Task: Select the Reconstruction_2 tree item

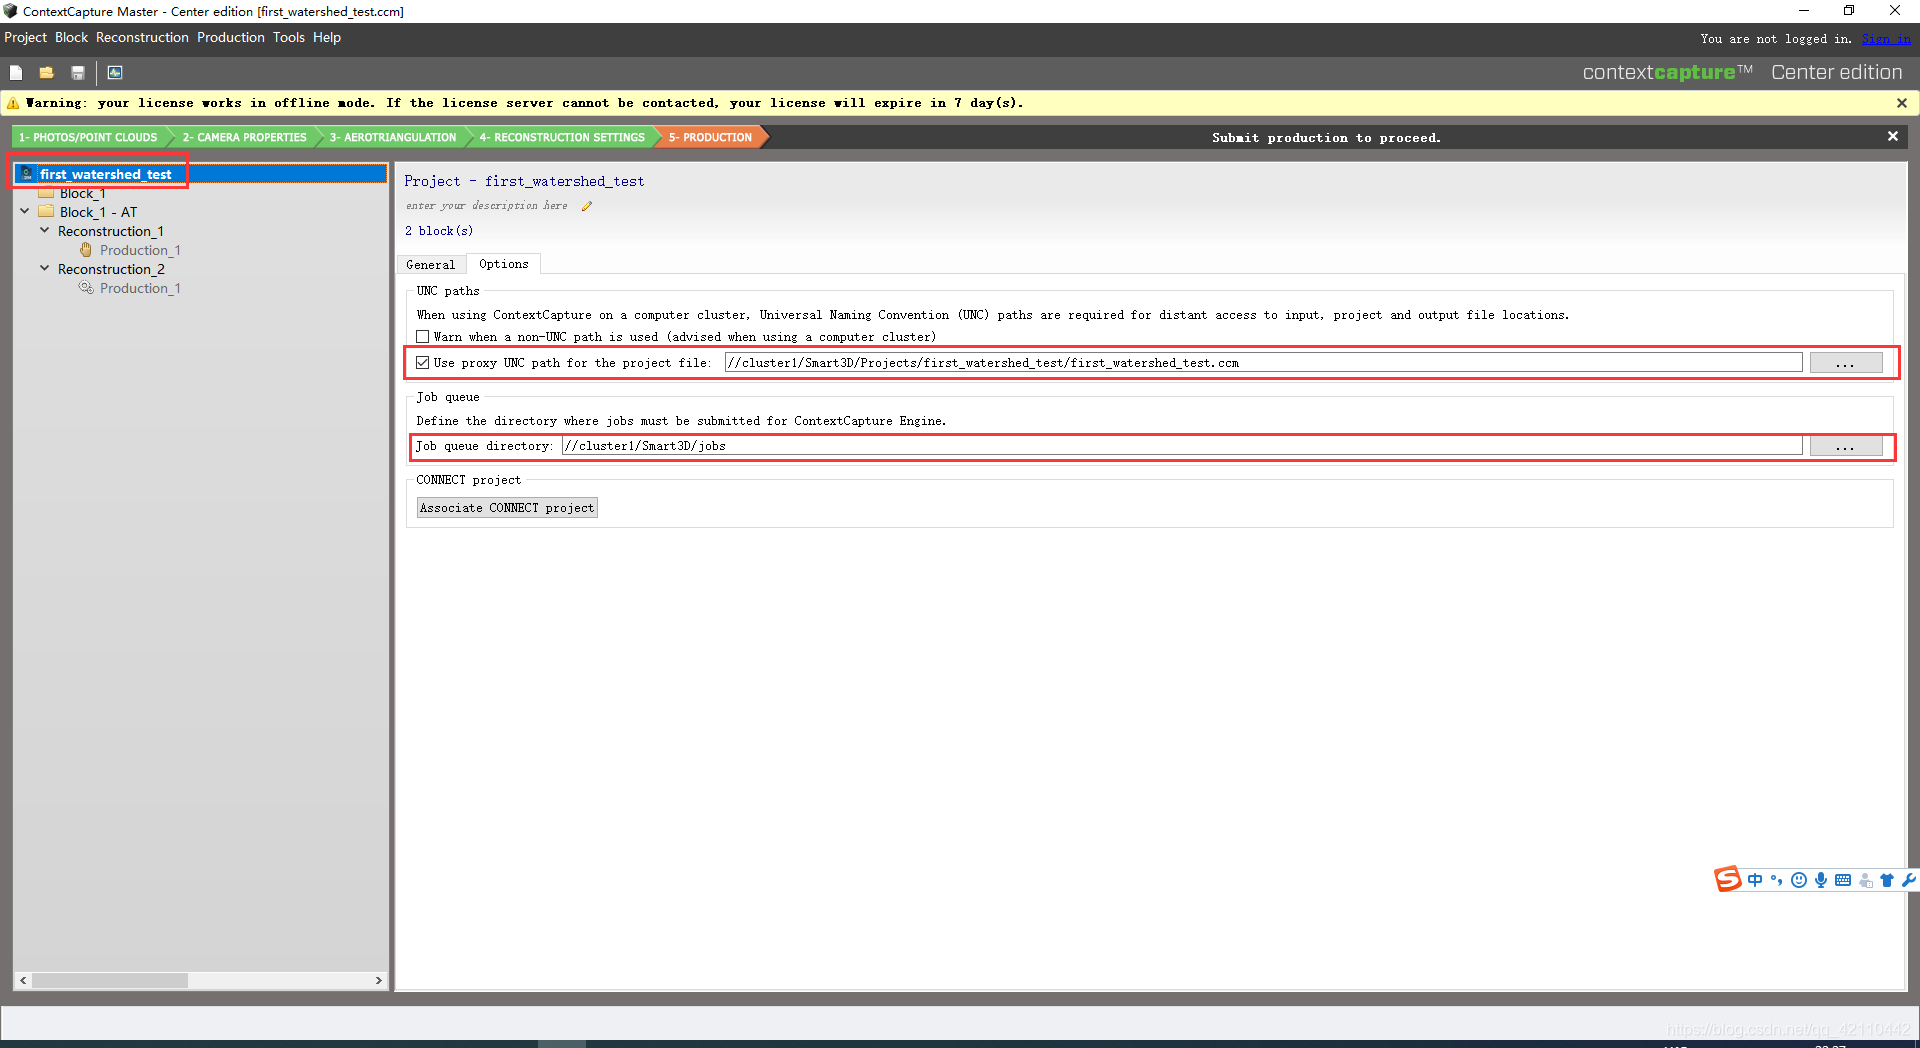Action: click(x=111, y=269)
